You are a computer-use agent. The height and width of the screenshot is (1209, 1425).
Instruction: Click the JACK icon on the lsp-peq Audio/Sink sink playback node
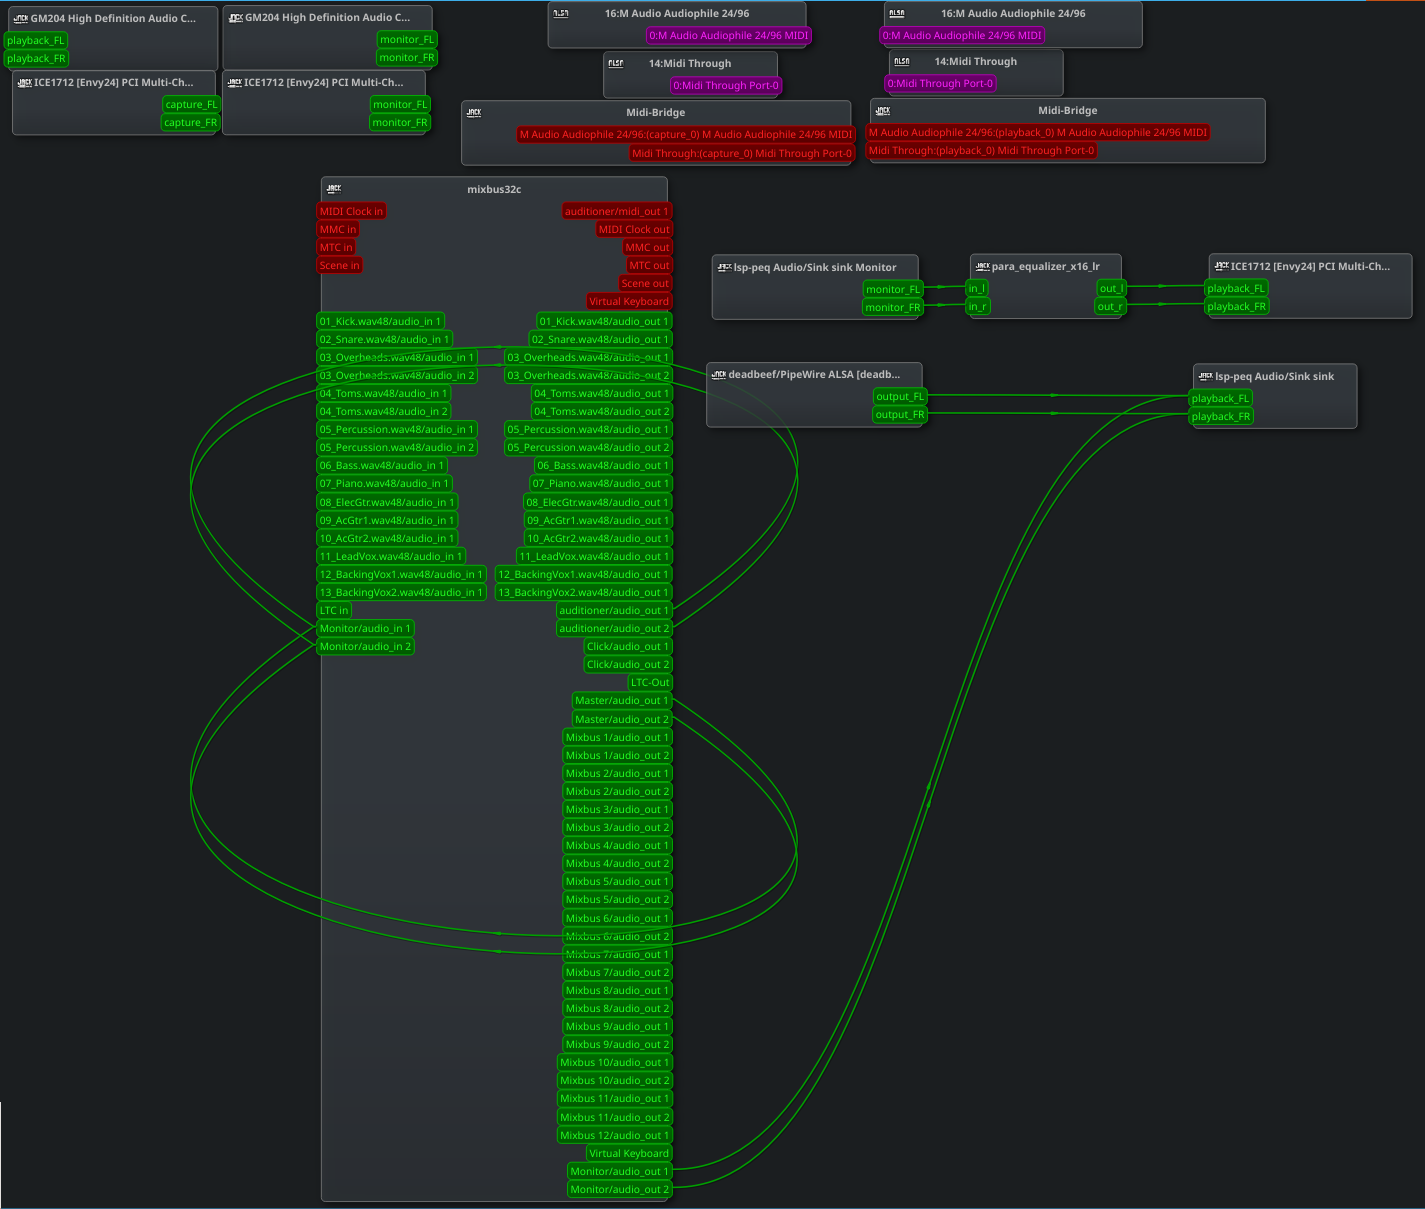pos(1206,376)
